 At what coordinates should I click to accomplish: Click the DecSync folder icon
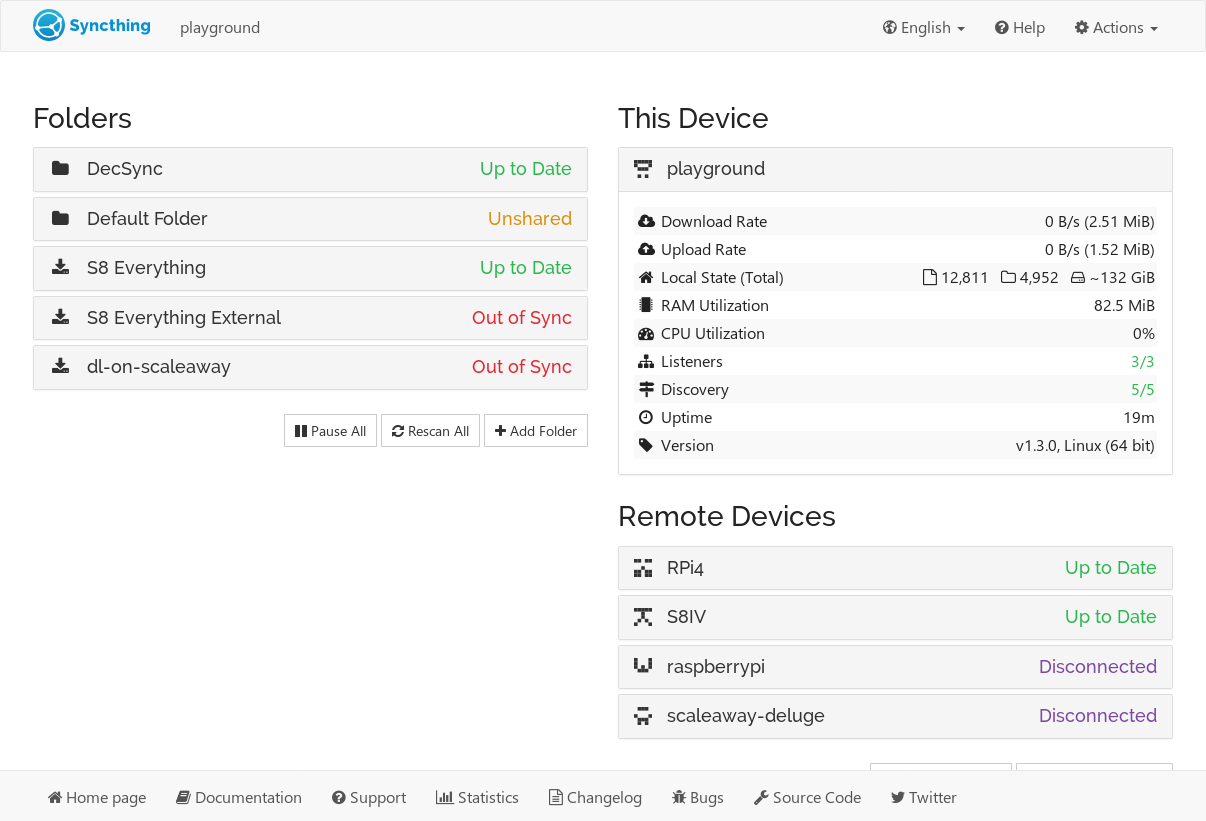coord(61,169)
